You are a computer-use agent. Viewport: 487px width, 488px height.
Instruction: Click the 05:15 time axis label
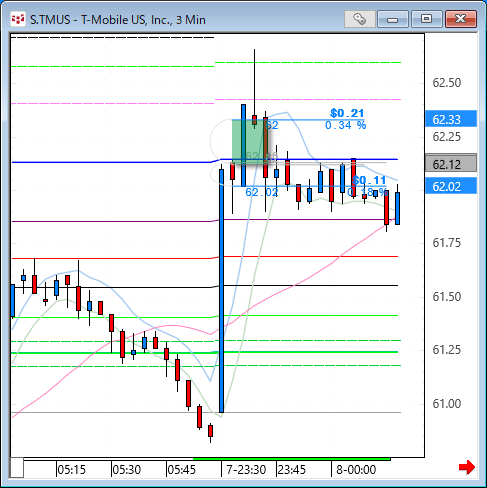click(x=72, y=470)
